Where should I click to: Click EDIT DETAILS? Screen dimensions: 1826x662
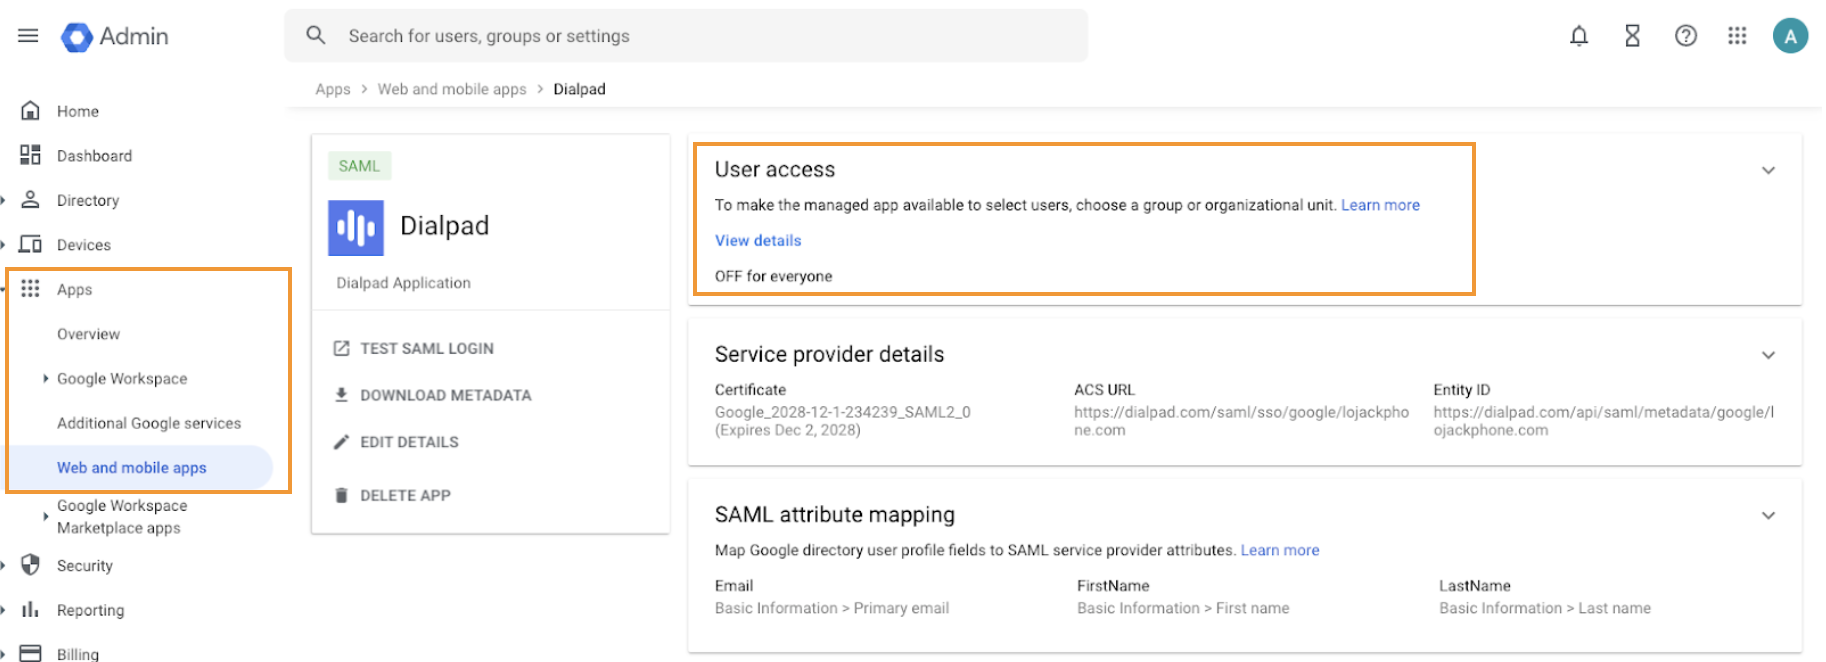[409, 442]
